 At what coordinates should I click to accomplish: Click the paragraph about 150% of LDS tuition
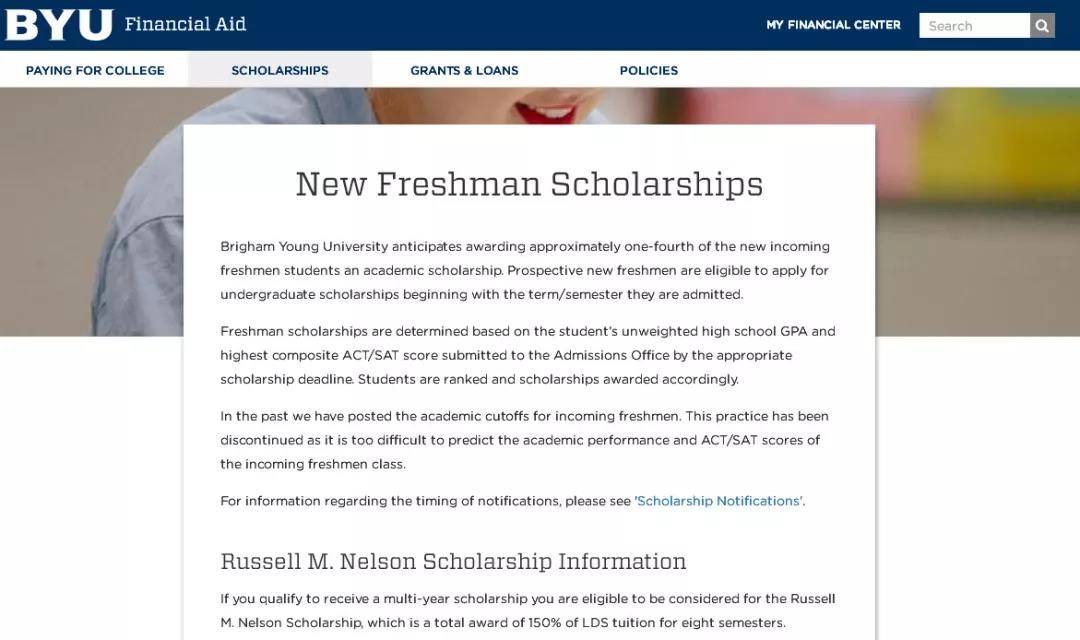(x=529, y=610)
